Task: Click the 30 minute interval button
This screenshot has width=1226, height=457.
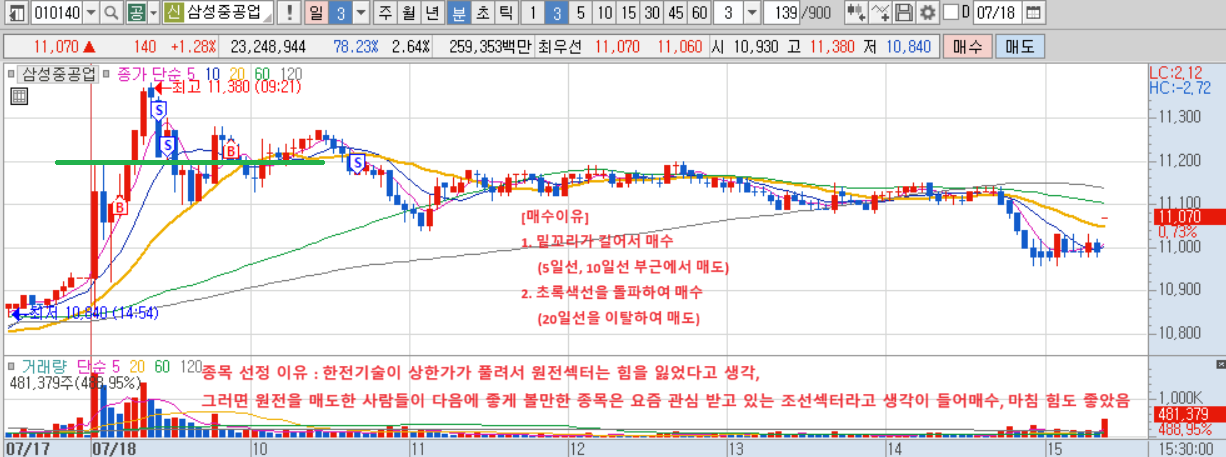Action: click(651, 13)
